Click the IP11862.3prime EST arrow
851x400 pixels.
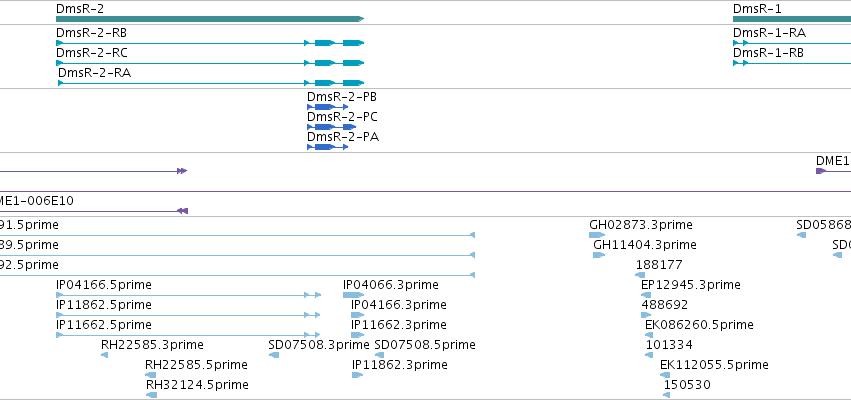pyautogui.click(x=357, y=375)
